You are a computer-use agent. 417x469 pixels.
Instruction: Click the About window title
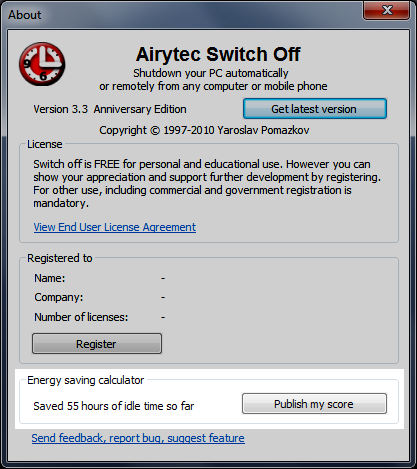tap(25, 15)
